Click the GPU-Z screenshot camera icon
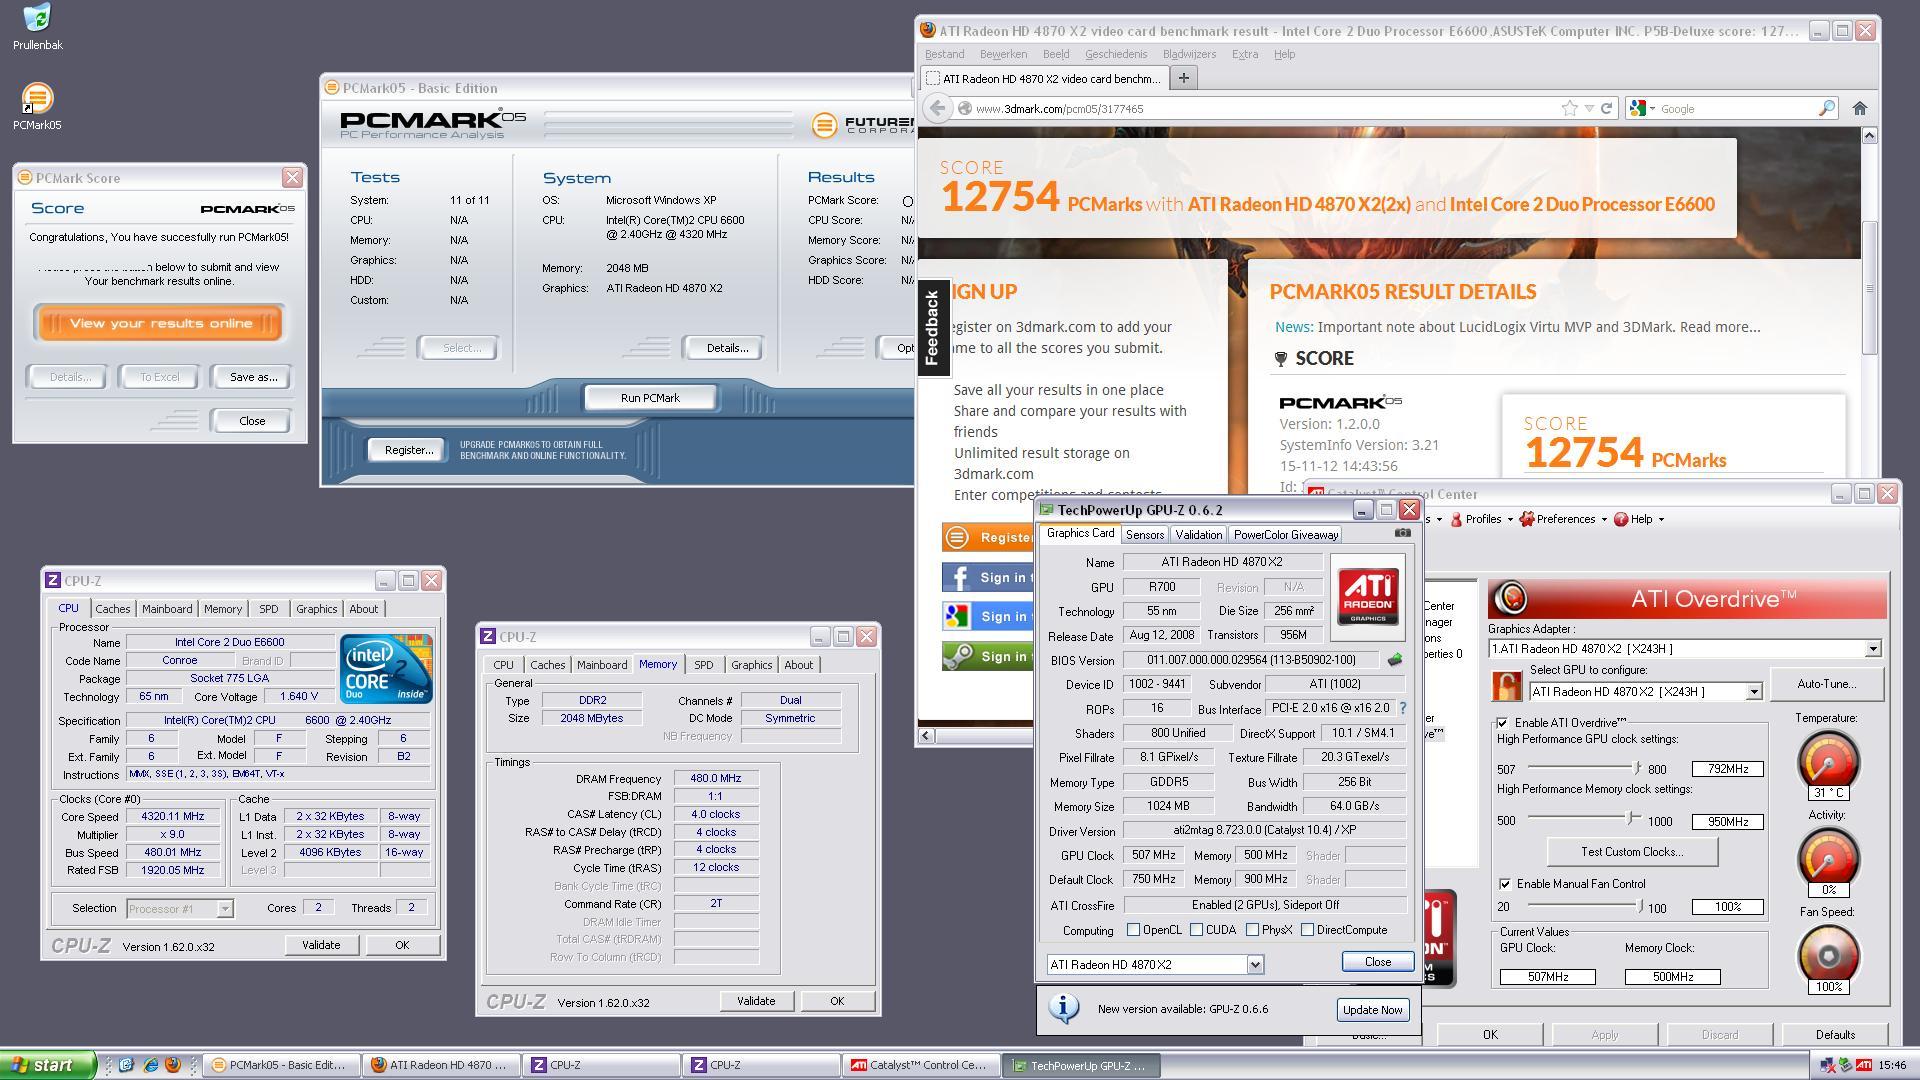Image resolution: width=1920 pixels, height=1080 pixels. tap(1402, 533)
